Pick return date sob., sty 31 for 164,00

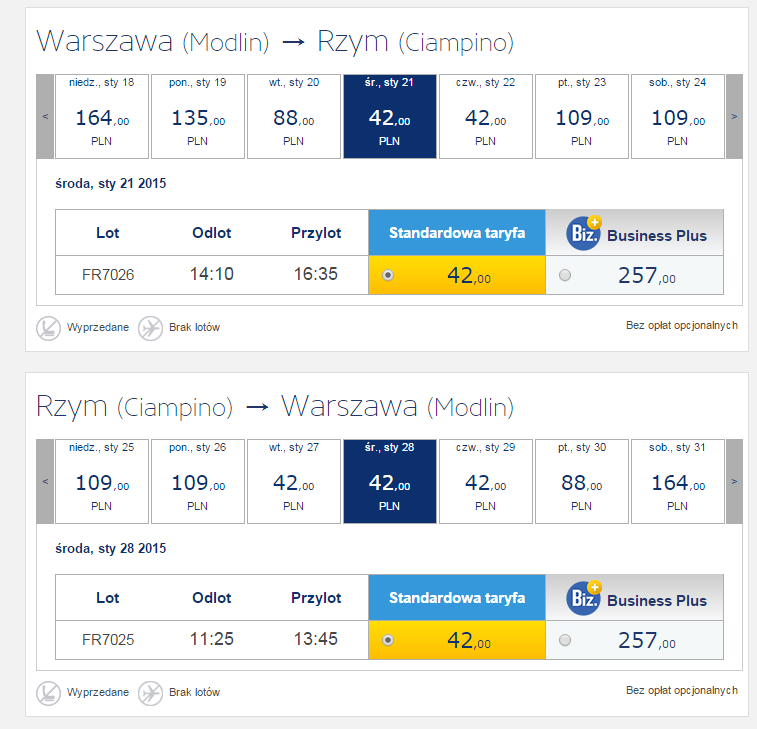[x=678, y=481]
